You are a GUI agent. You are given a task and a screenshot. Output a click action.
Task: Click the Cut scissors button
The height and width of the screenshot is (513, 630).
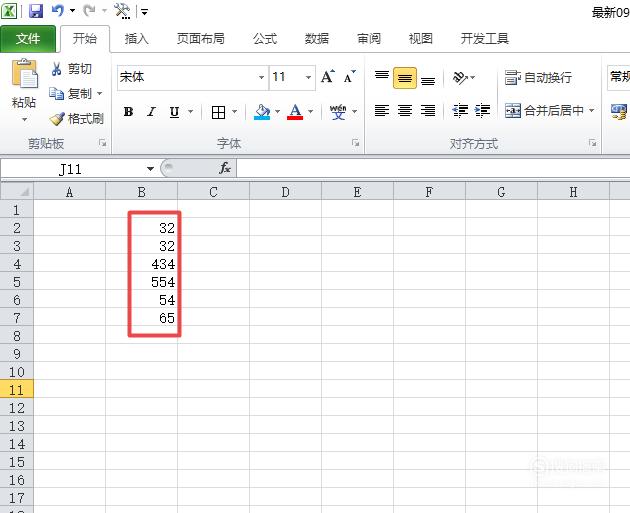click(72, 69)
